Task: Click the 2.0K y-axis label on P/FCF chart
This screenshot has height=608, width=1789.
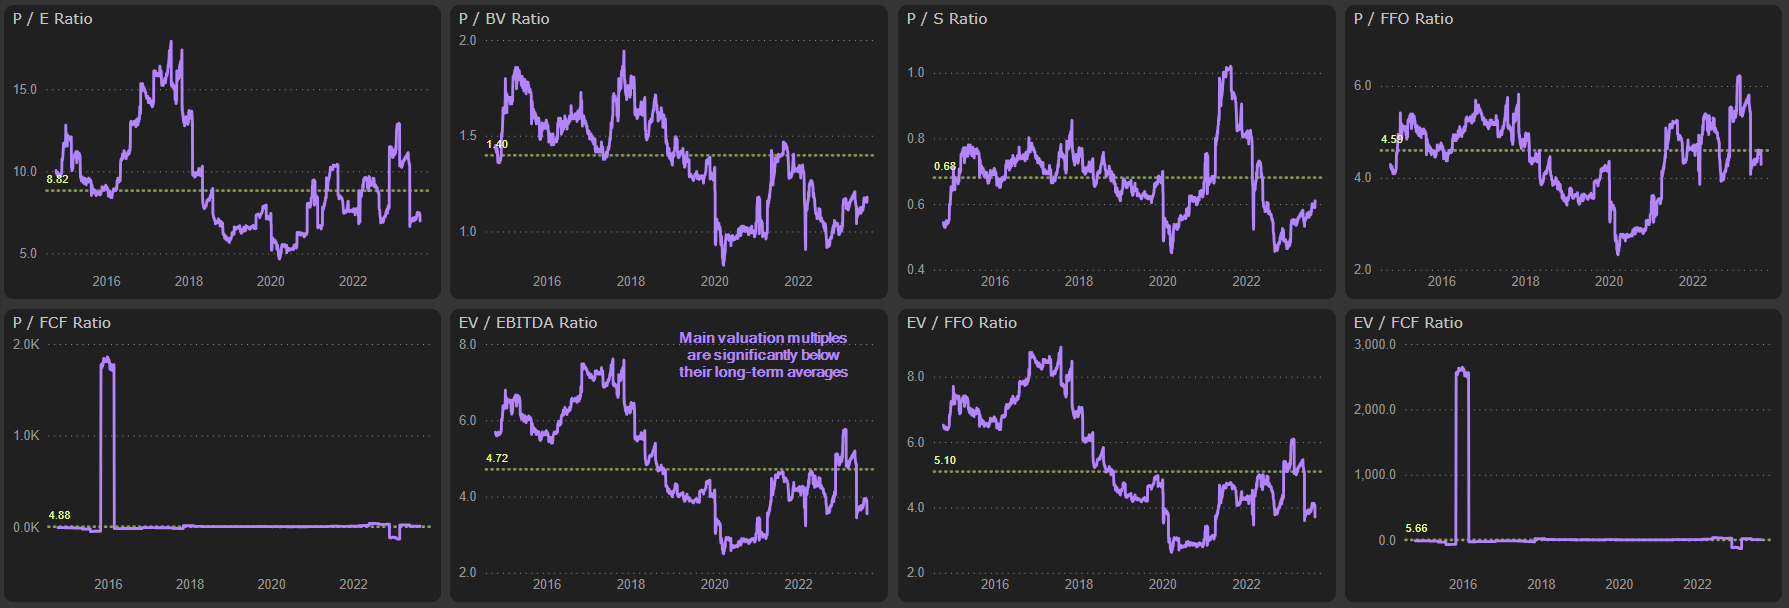Action: click(x=26, y=344)
